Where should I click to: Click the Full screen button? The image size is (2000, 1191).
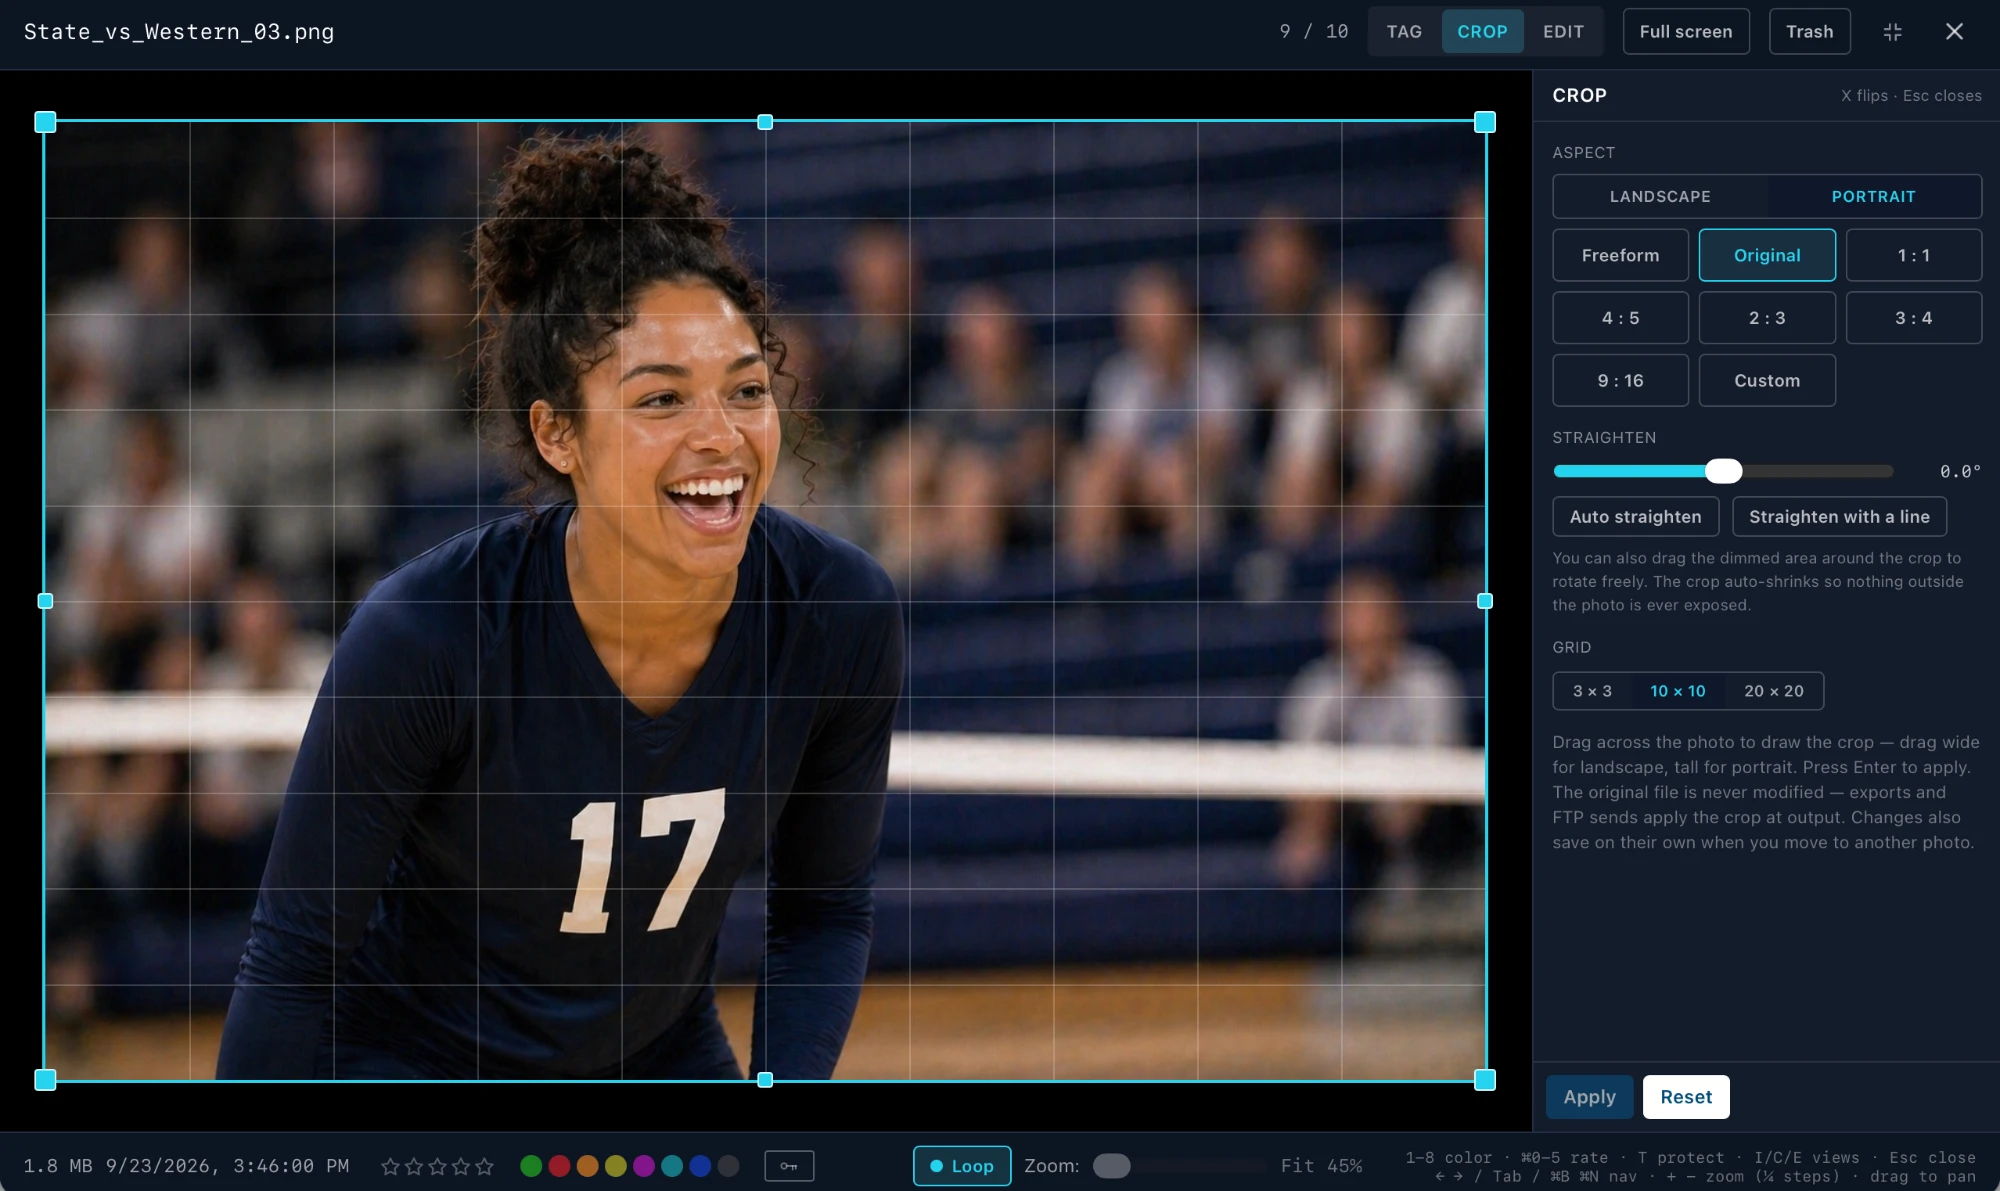point(1686,32)
